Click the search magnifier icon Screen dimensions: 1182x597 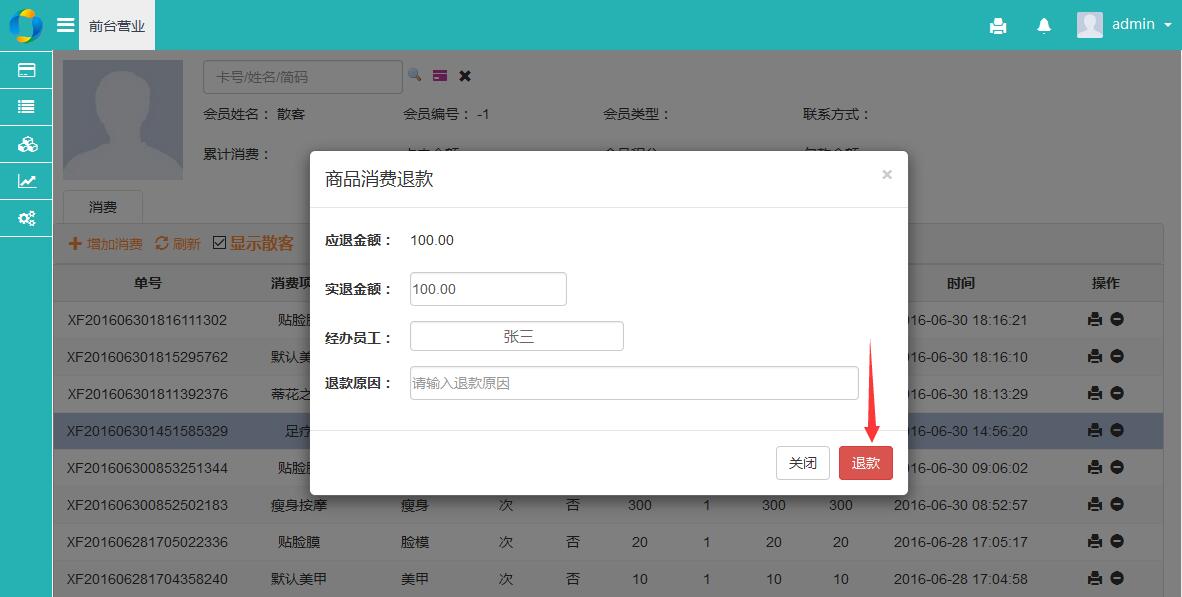click(x=415, y=75)
